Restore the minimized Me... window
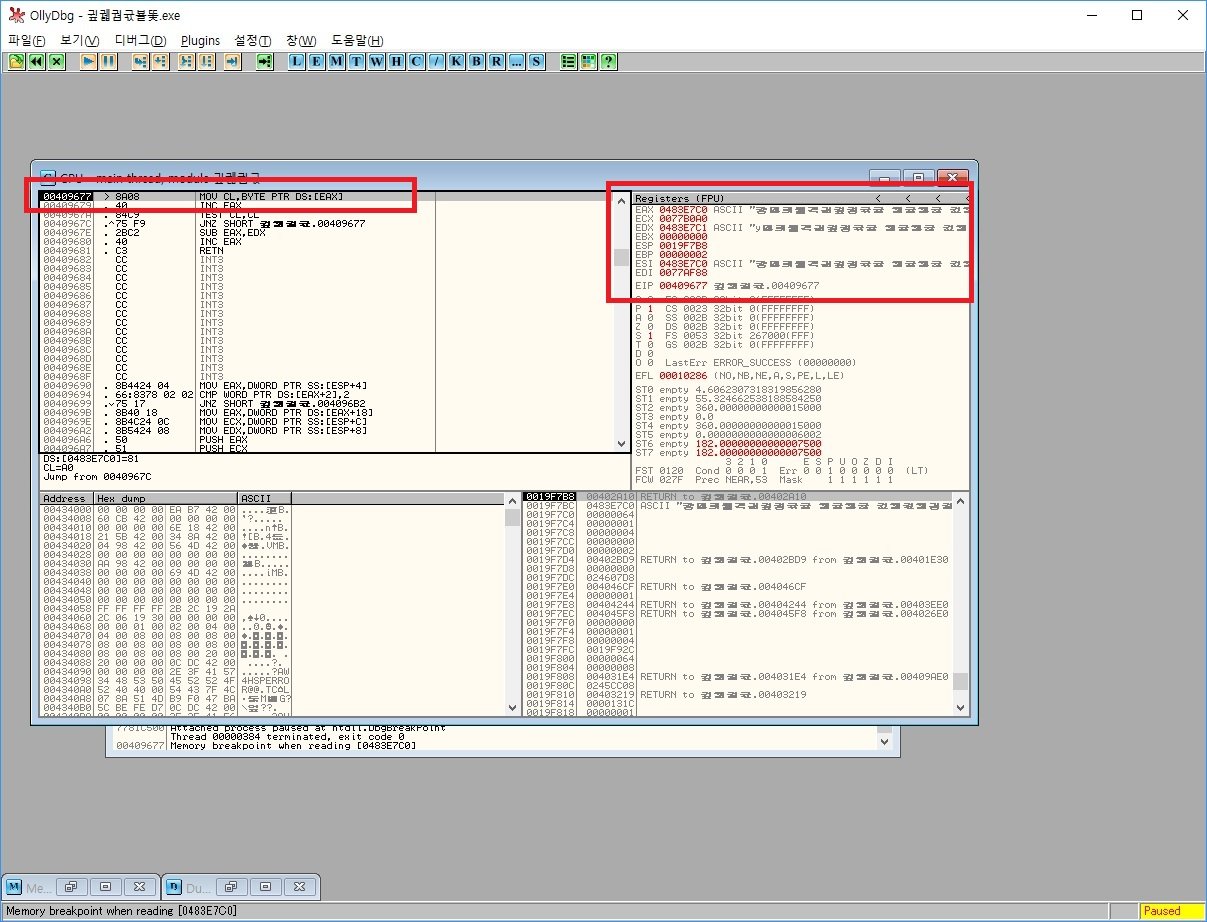Screen dimensions: 1207x922 [72, 886]
